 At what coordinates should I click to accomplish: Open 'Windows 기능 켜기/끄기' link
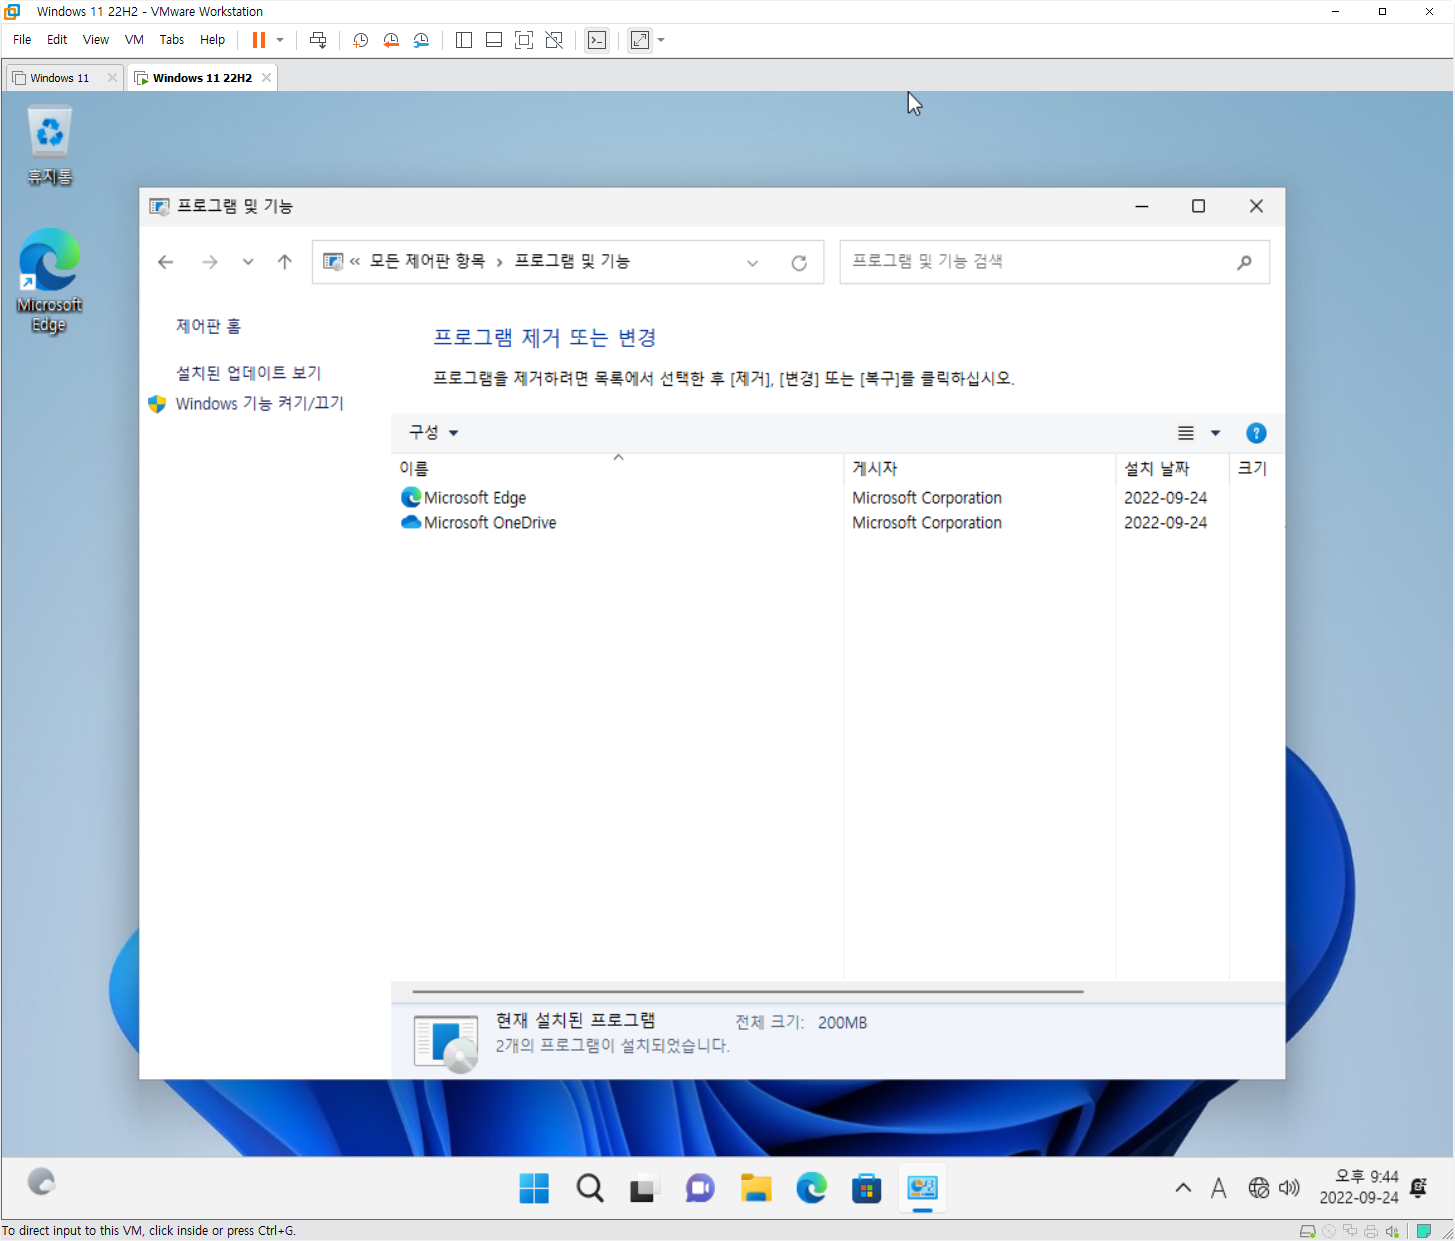pos(259,403)
